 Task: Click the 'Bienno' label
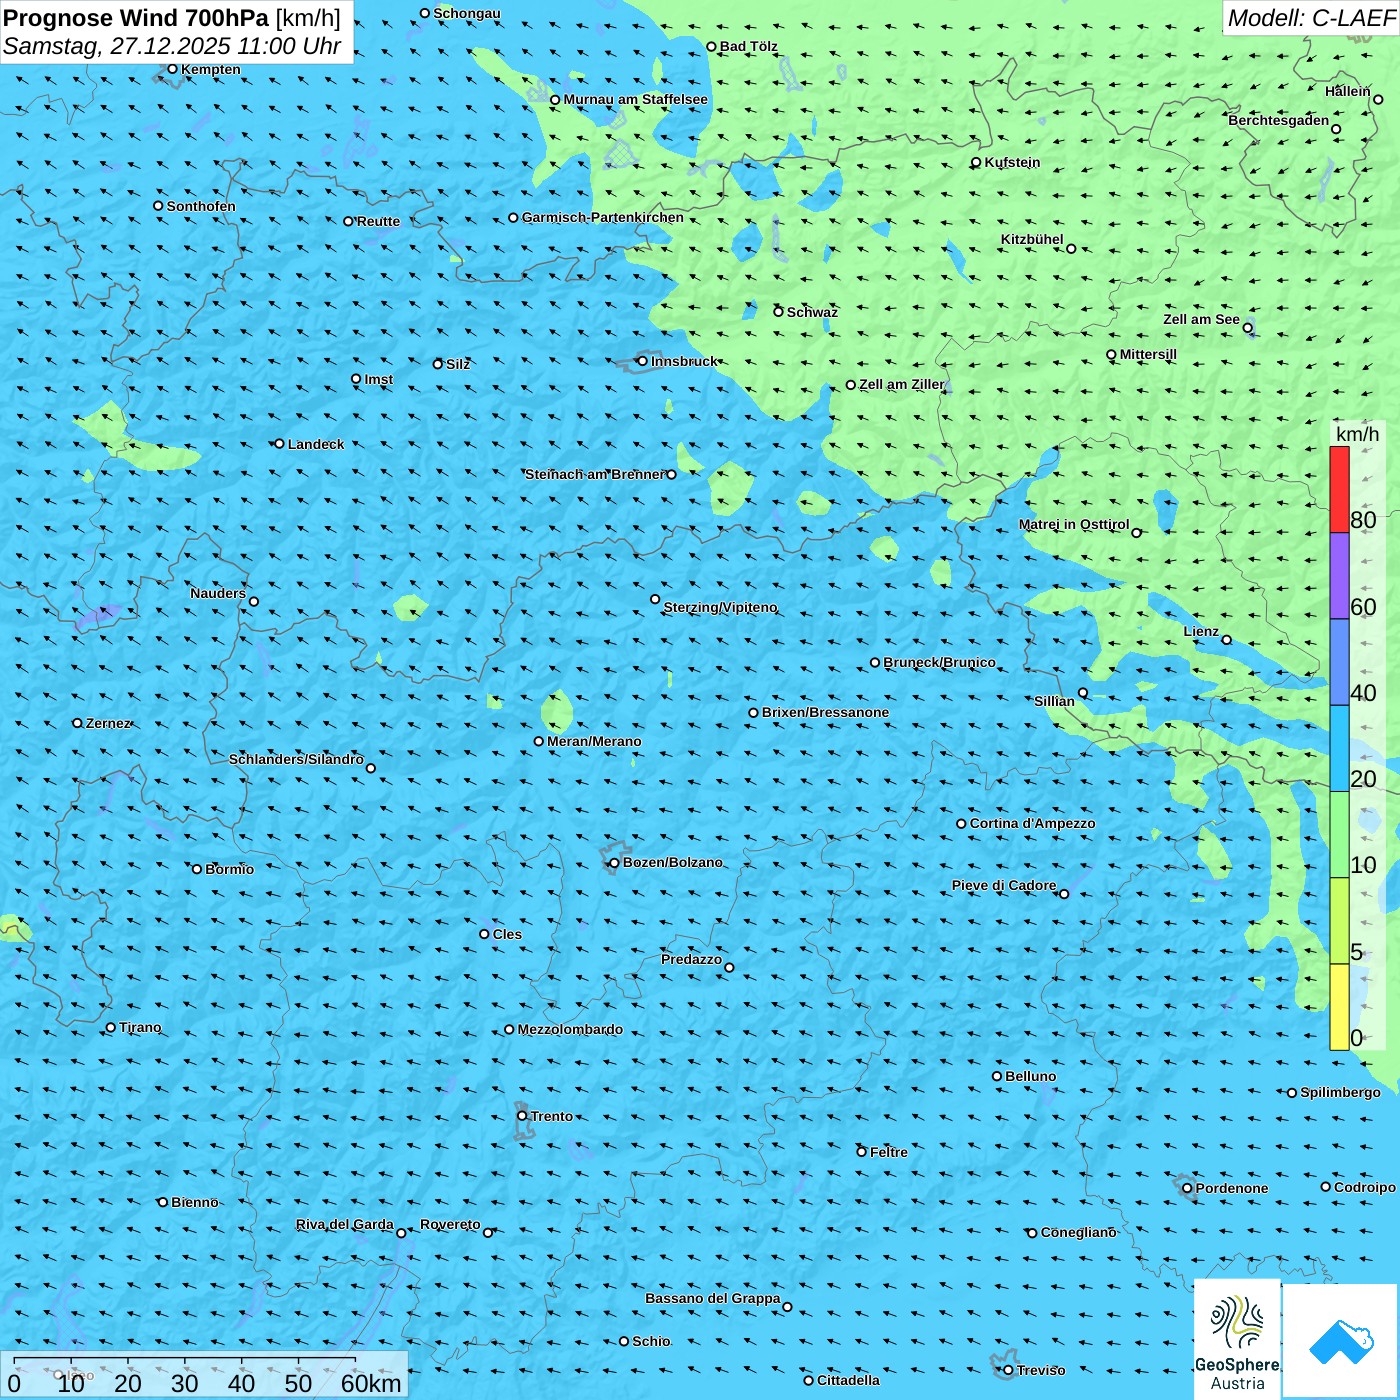tap(195, 1202)
